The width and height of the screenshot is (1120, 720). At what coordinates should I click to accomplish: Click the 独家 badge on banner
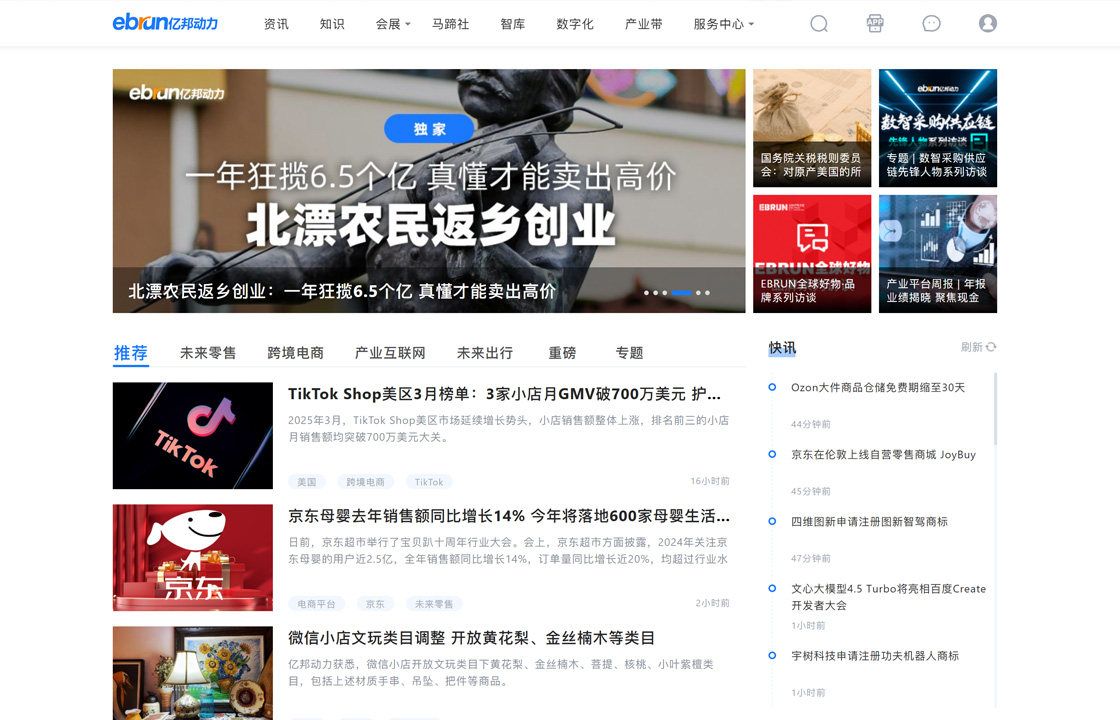[429, 129]
